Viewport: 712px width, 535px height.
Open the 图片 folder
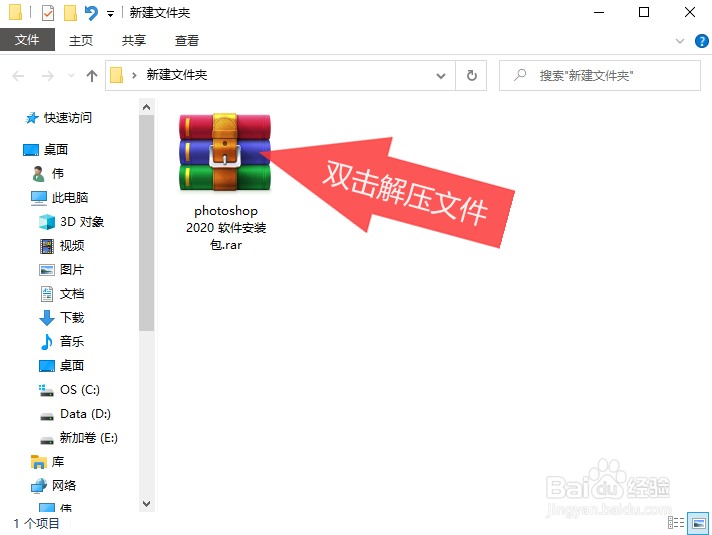coord(72,270)
